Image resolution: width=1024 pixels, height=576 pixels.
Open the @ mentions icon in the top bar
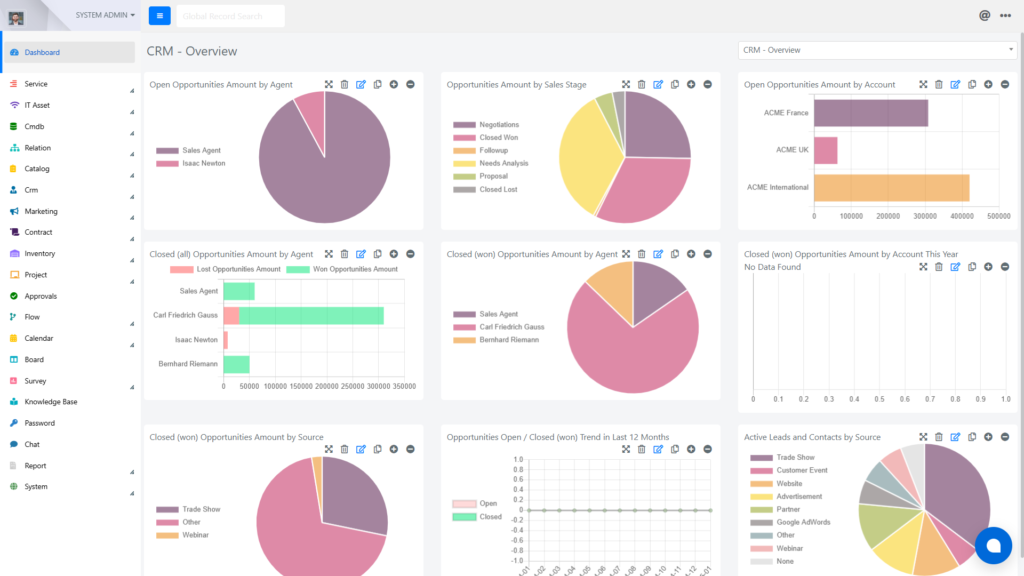[984, 16]
